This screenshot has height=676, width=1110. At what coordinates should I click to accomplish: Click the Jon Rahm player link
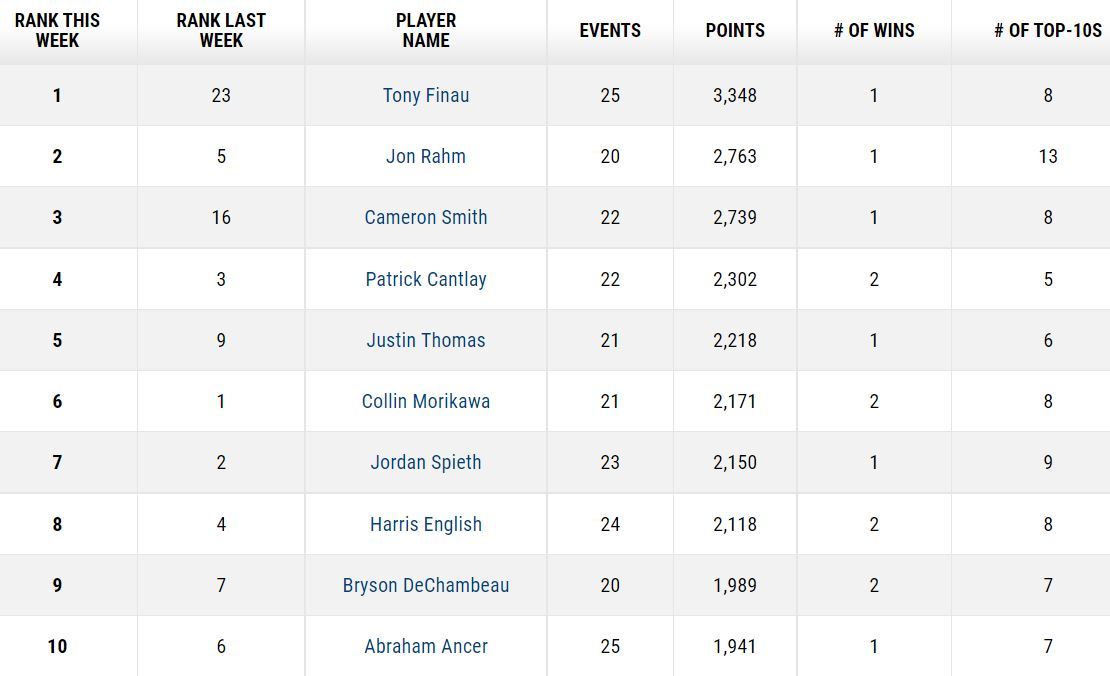tap(426, 157)
